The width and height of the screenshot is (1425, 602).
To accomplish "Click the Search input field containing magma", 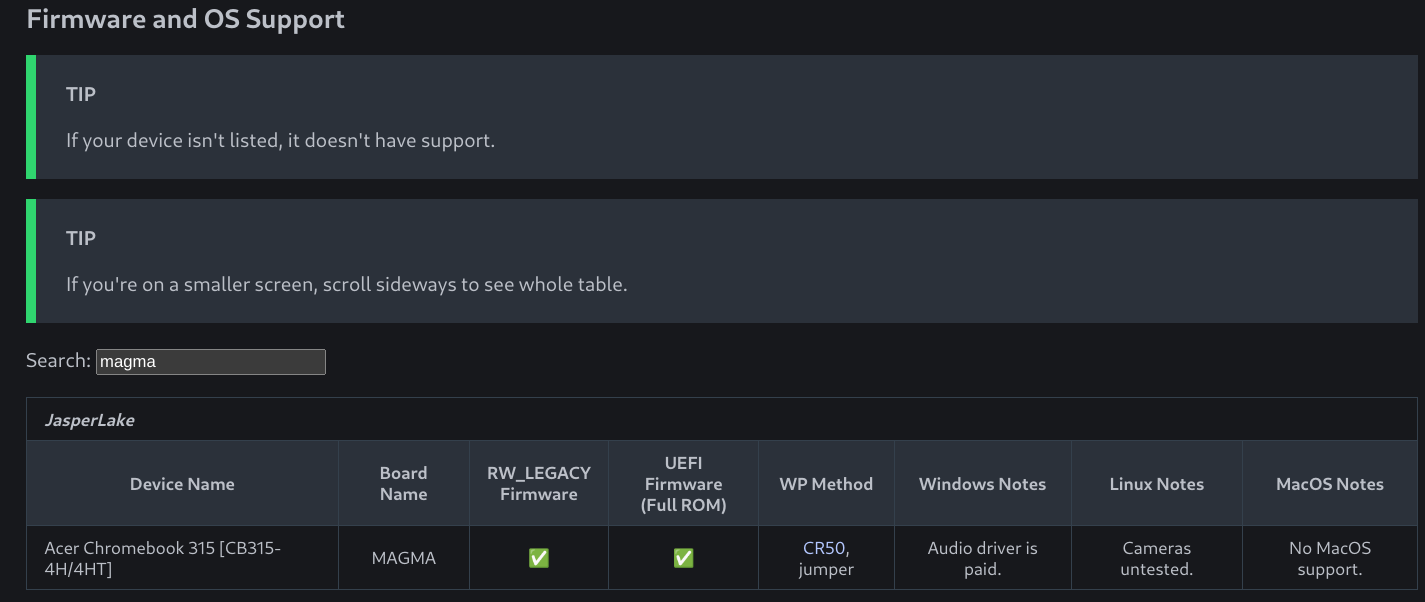I will [x=211, y=362].
